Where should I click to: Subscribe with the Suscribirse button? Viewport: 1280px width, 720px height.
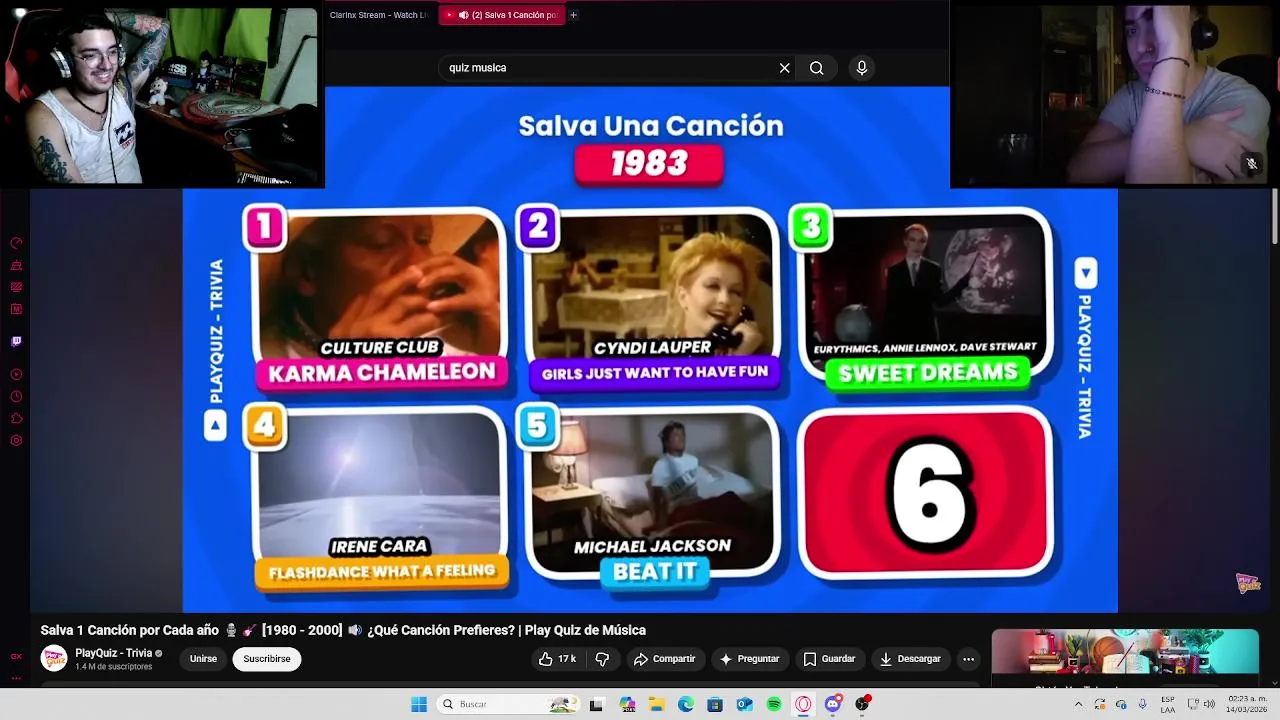[x=267, y=659]
